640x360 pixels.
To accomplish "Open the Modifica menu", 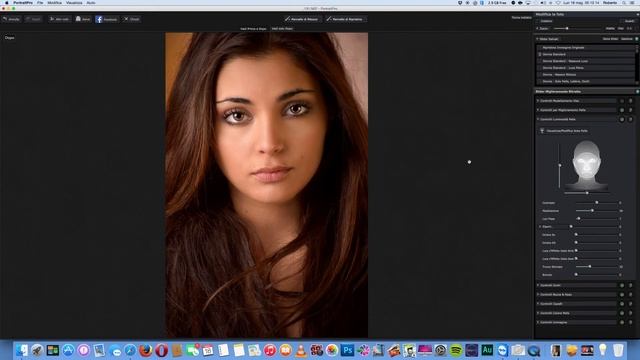I will 54,3.
